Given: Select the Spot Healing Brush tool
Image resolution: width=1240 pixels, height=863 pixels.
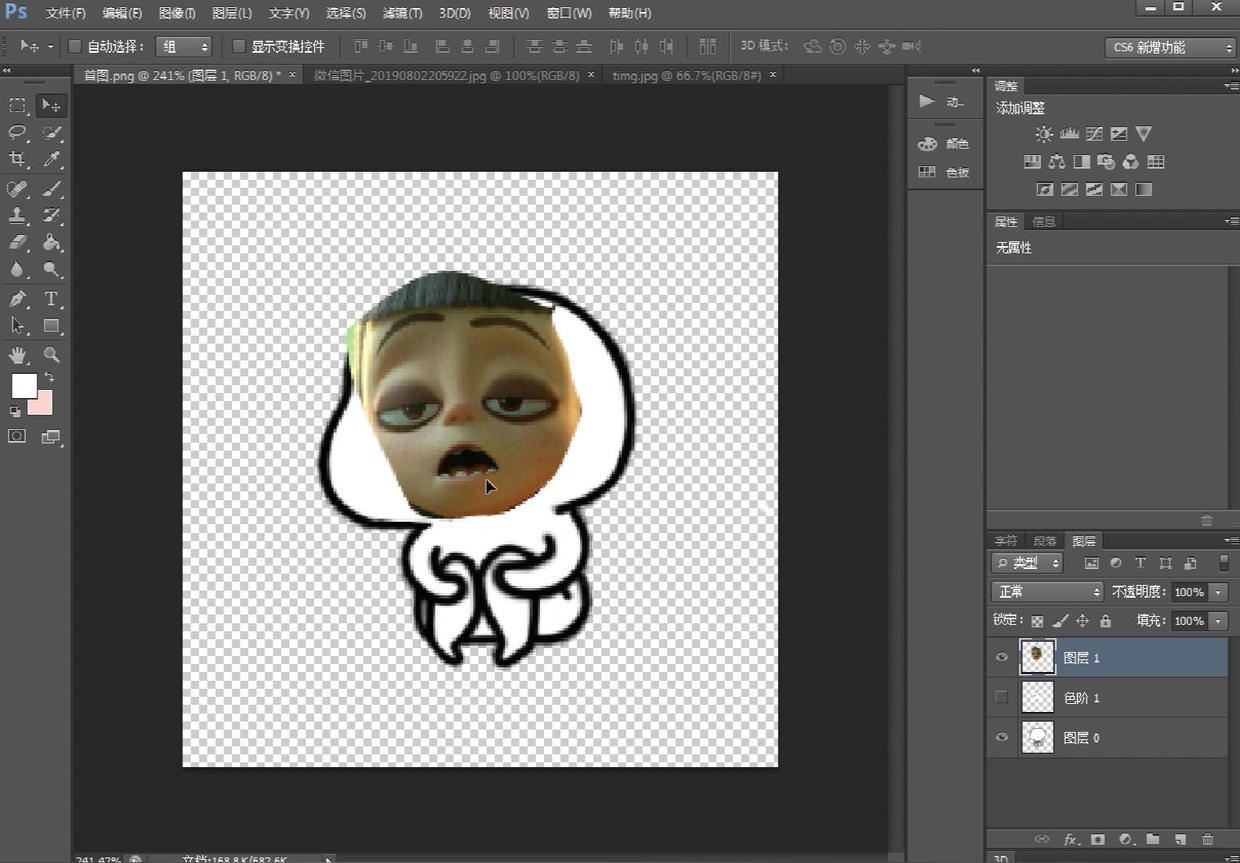Looking at the screenshot, I should tap(18, 189).
